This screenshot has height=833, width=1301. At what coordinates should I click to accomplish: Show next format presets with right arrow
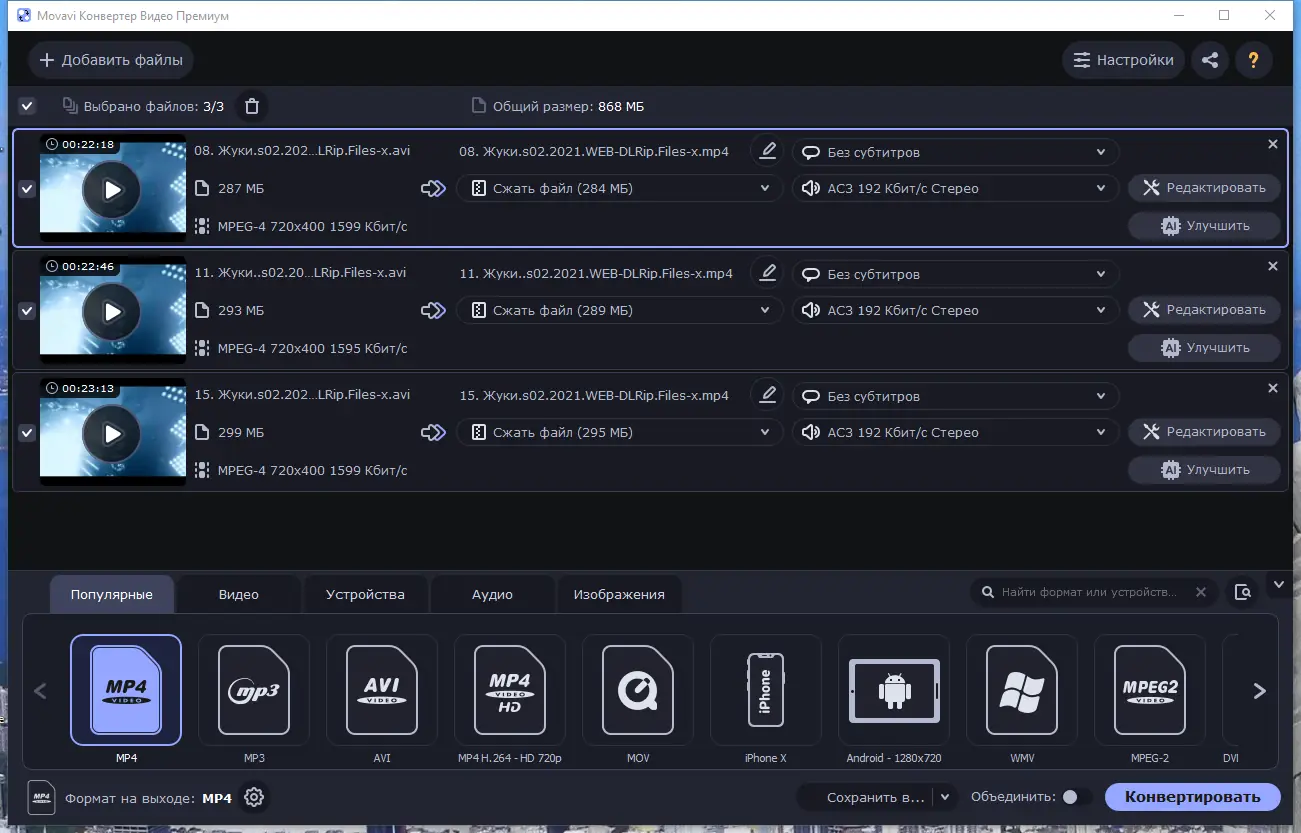tap(1259, 690)
